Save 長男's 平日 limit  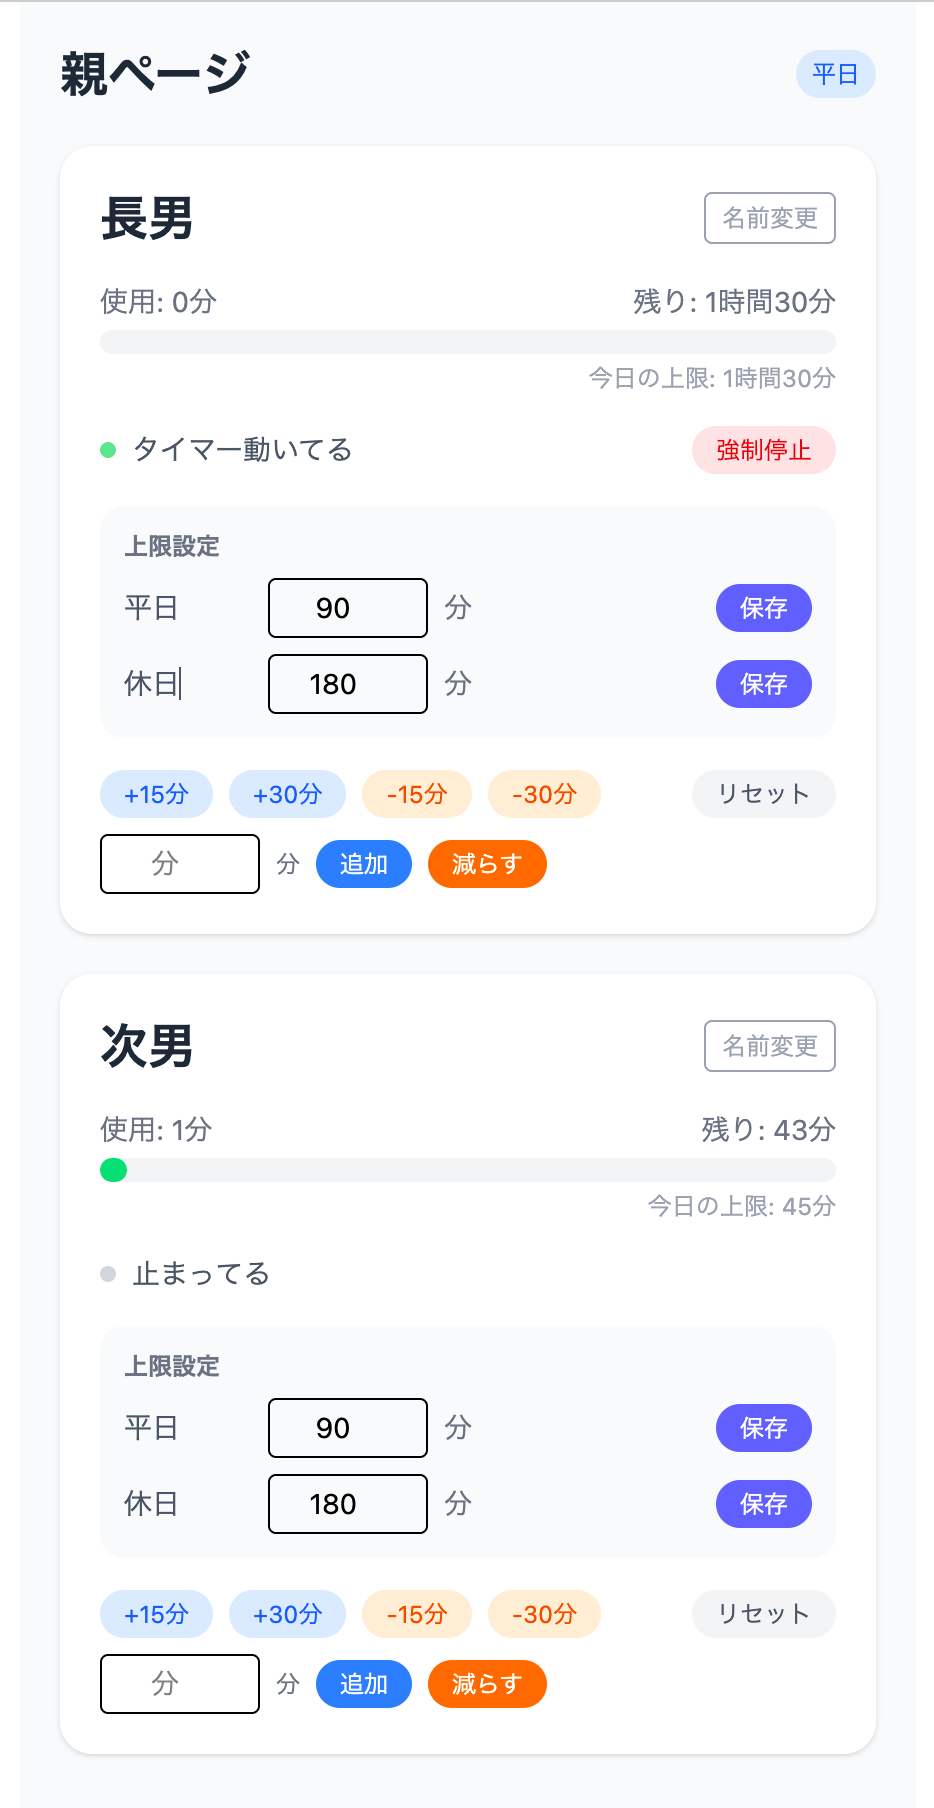click(764, 608)
